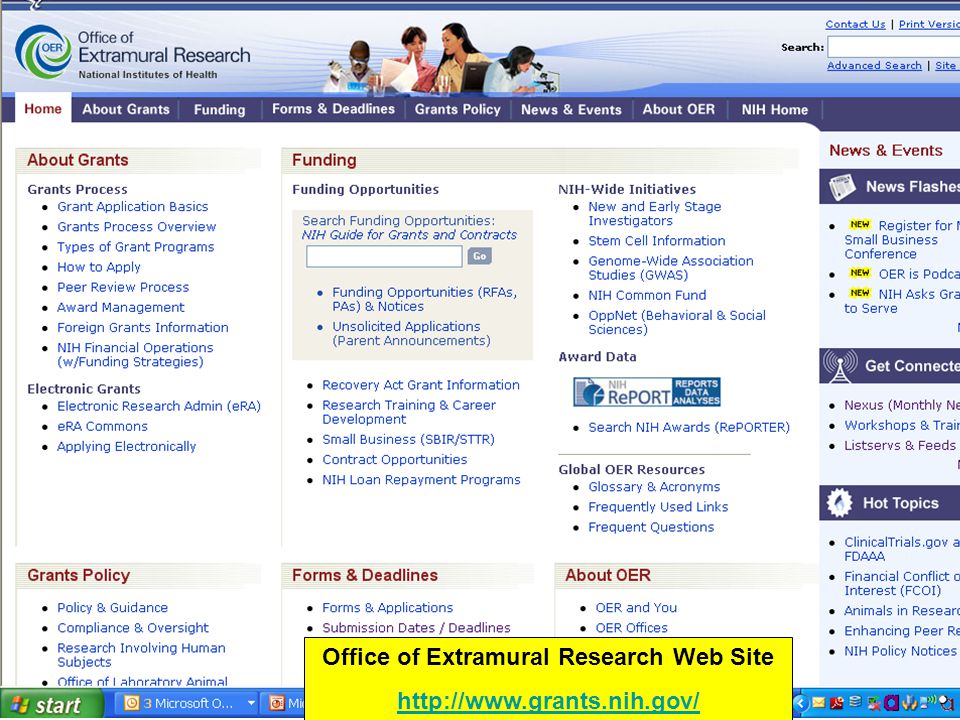Open the Financial Conflict of Interest (FCOI) link
960x720 pixels.
902,583
